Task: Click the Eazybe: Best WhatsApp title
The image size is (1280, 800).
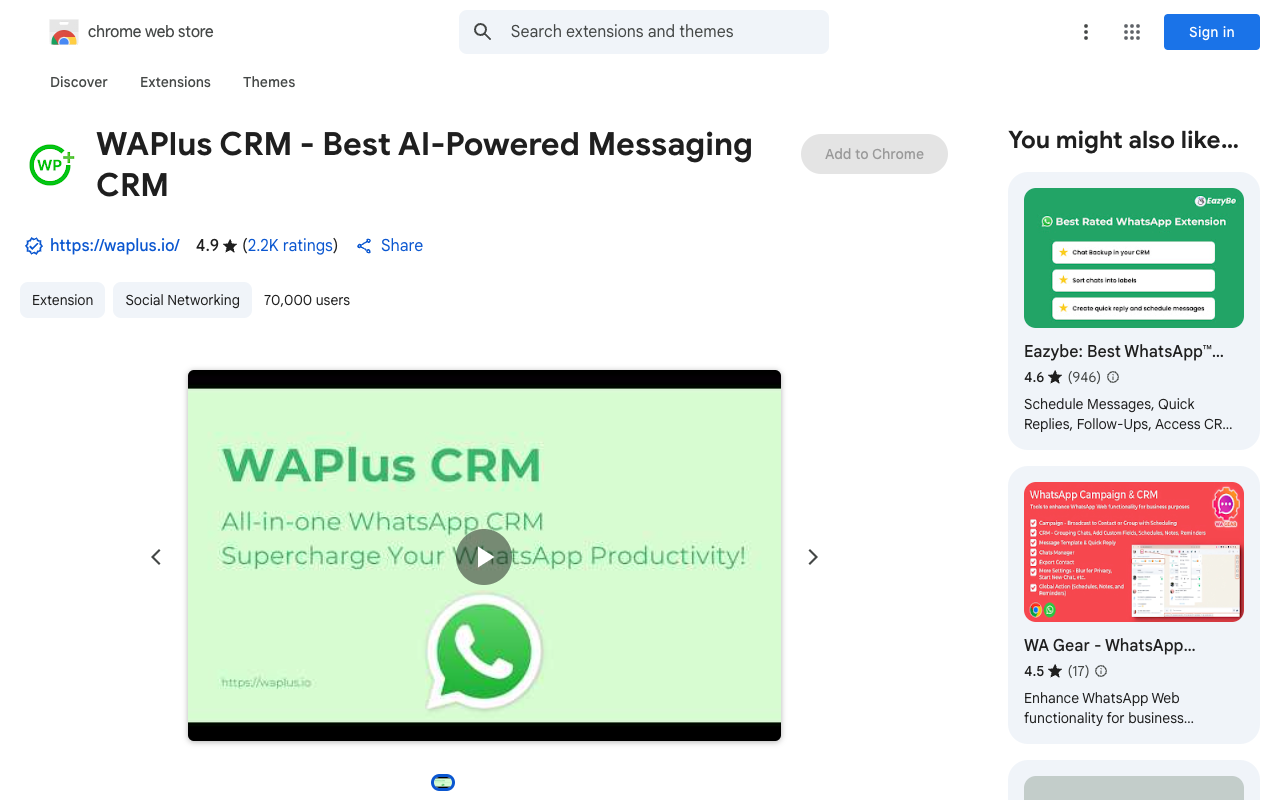Action: 1124,351
